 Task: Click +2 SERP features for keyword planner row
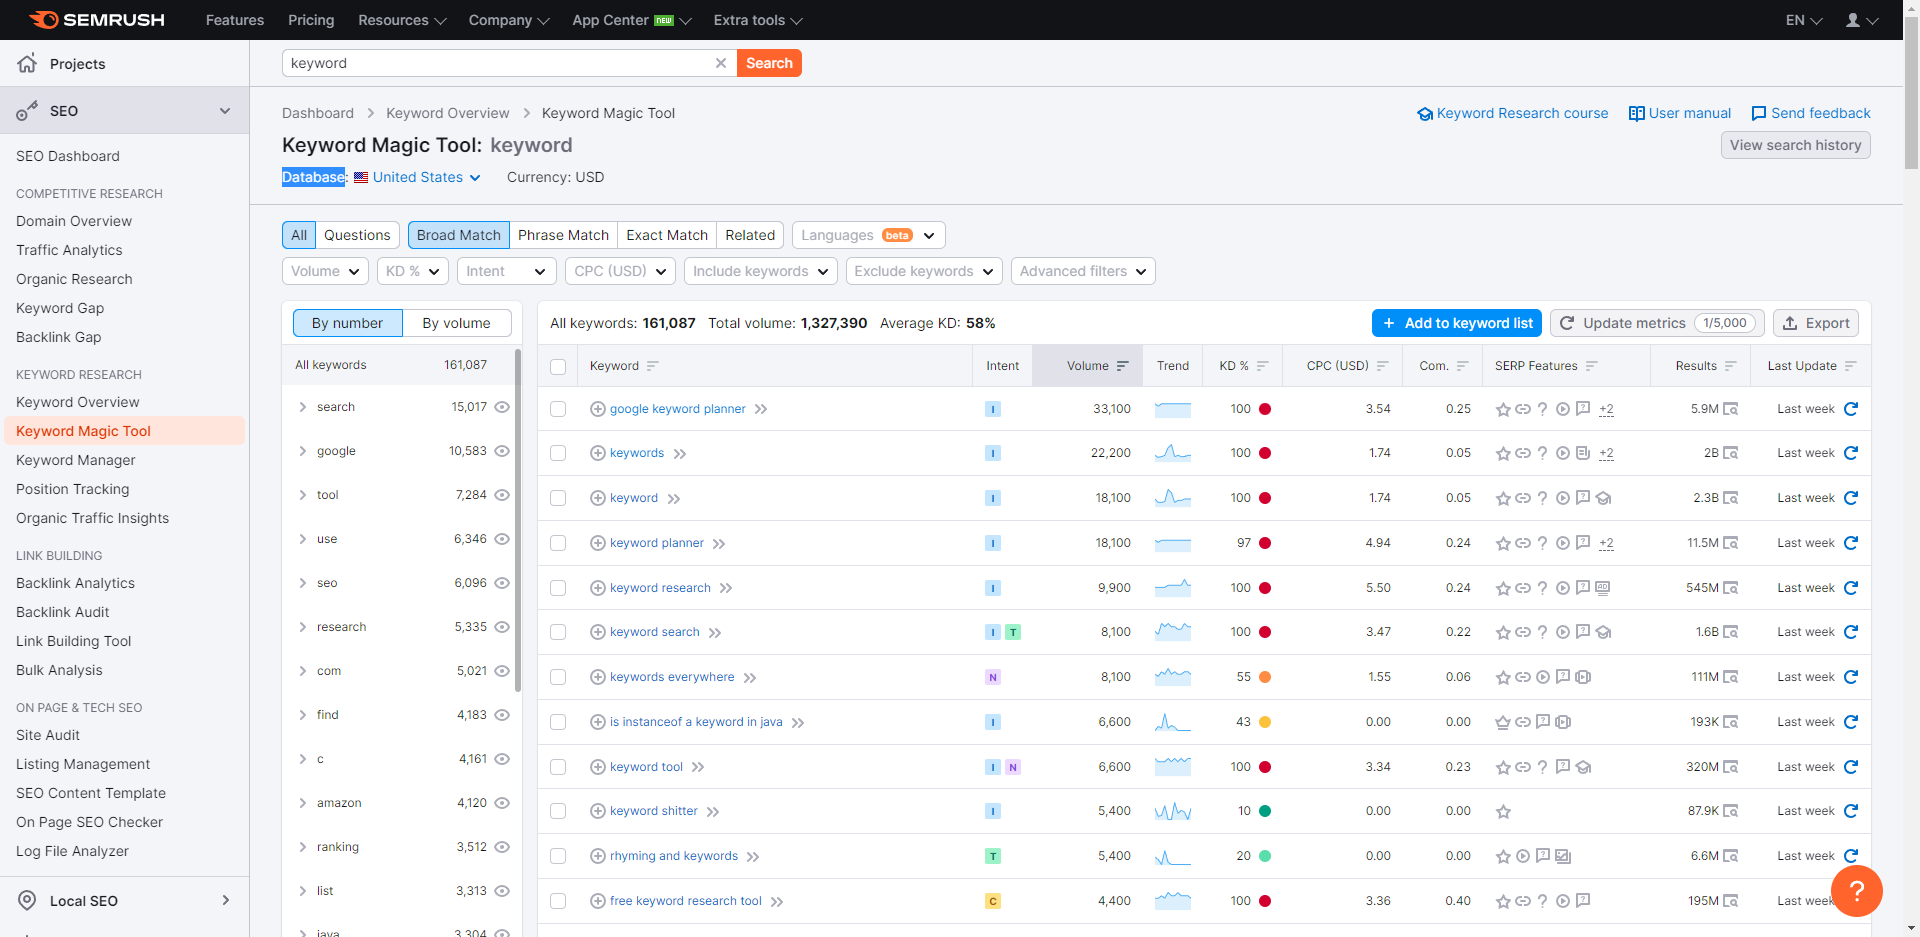pyautogui.click(x=1606, y=543)
